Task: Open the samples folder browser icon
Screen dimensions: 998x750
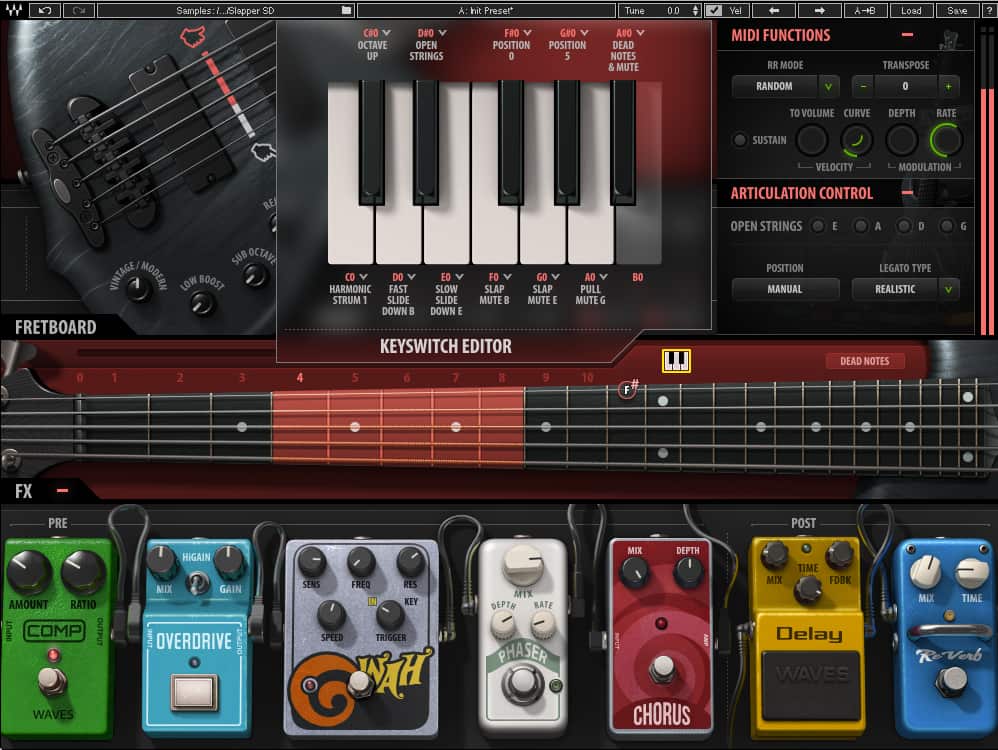Action: coord(345,10)
